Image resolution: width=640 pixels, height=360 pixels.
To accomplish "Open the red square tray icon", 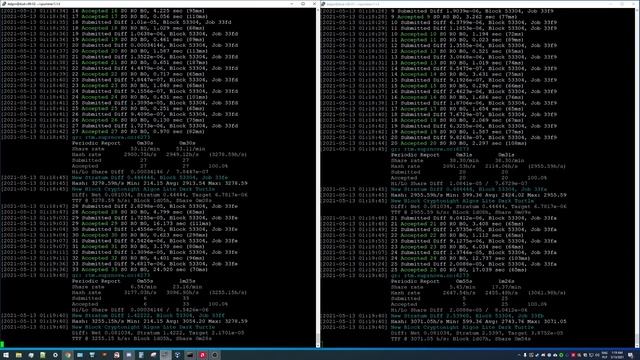I will click(573, 355).
